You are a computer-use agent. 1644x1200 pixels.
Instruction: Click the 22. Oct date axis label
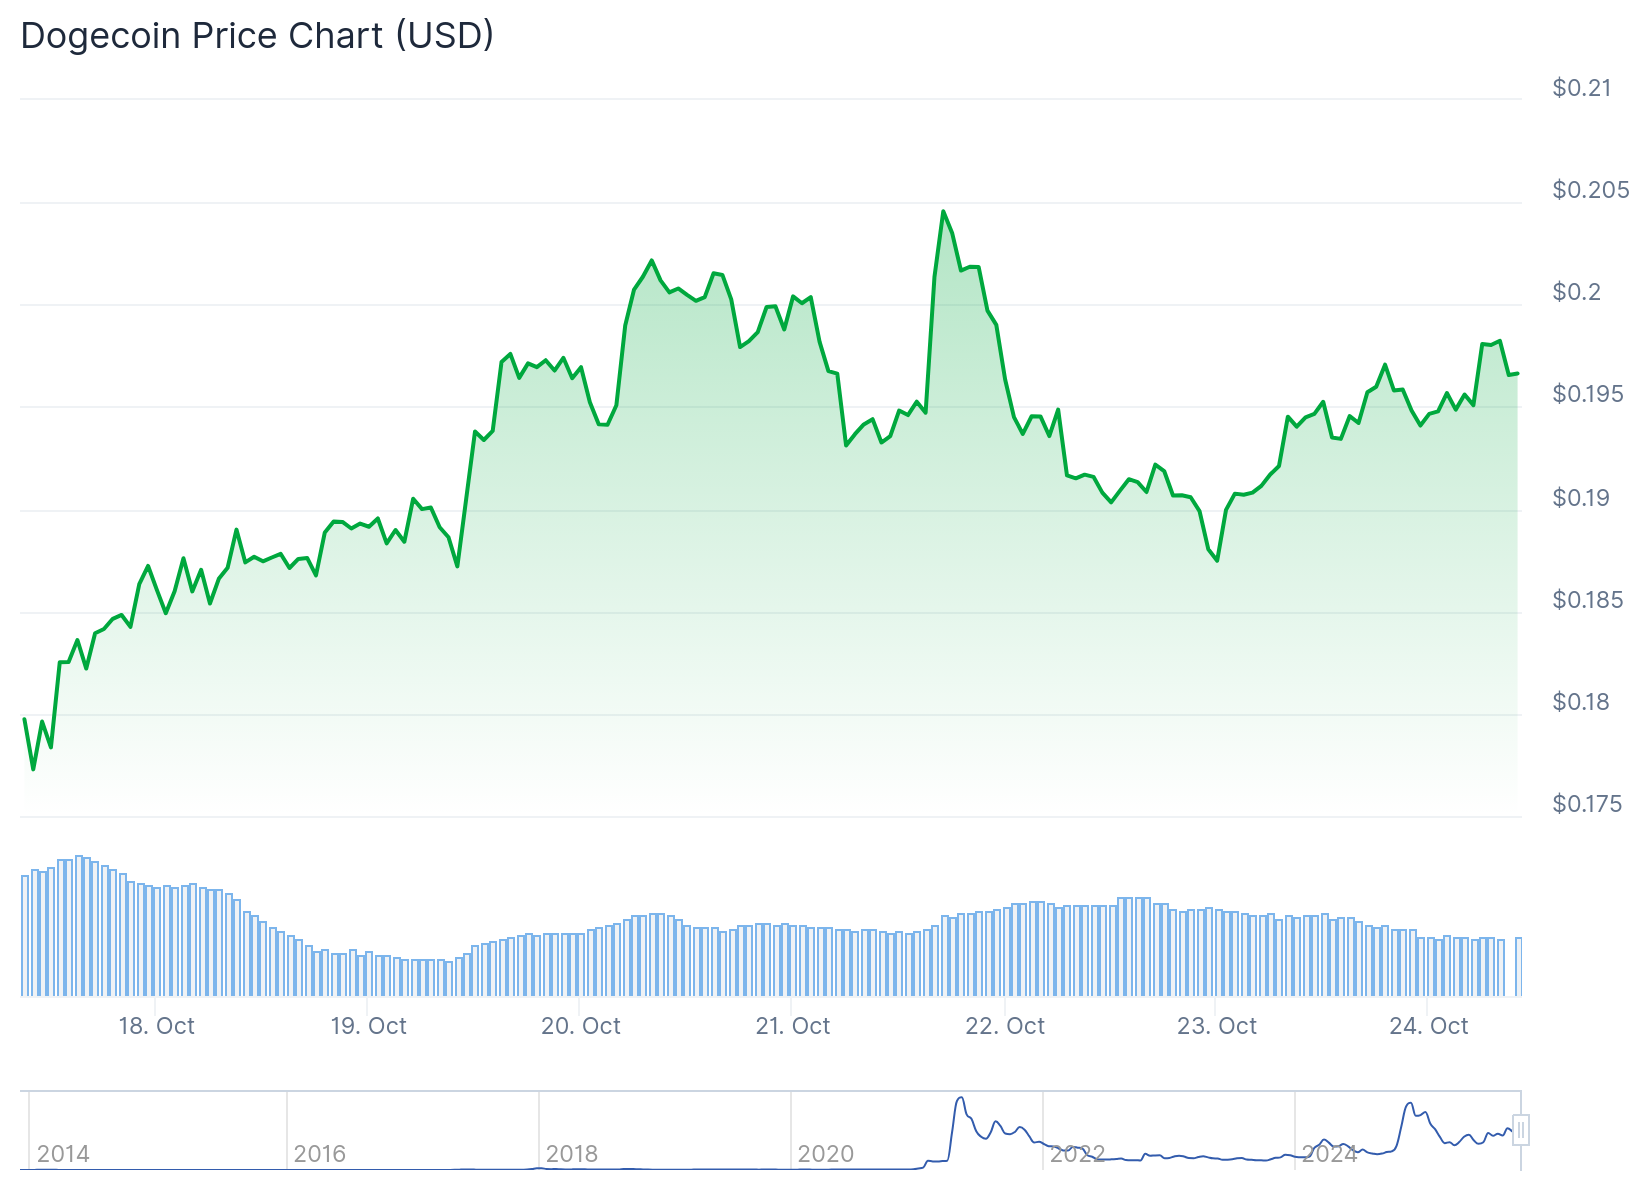point(1004,1026)
